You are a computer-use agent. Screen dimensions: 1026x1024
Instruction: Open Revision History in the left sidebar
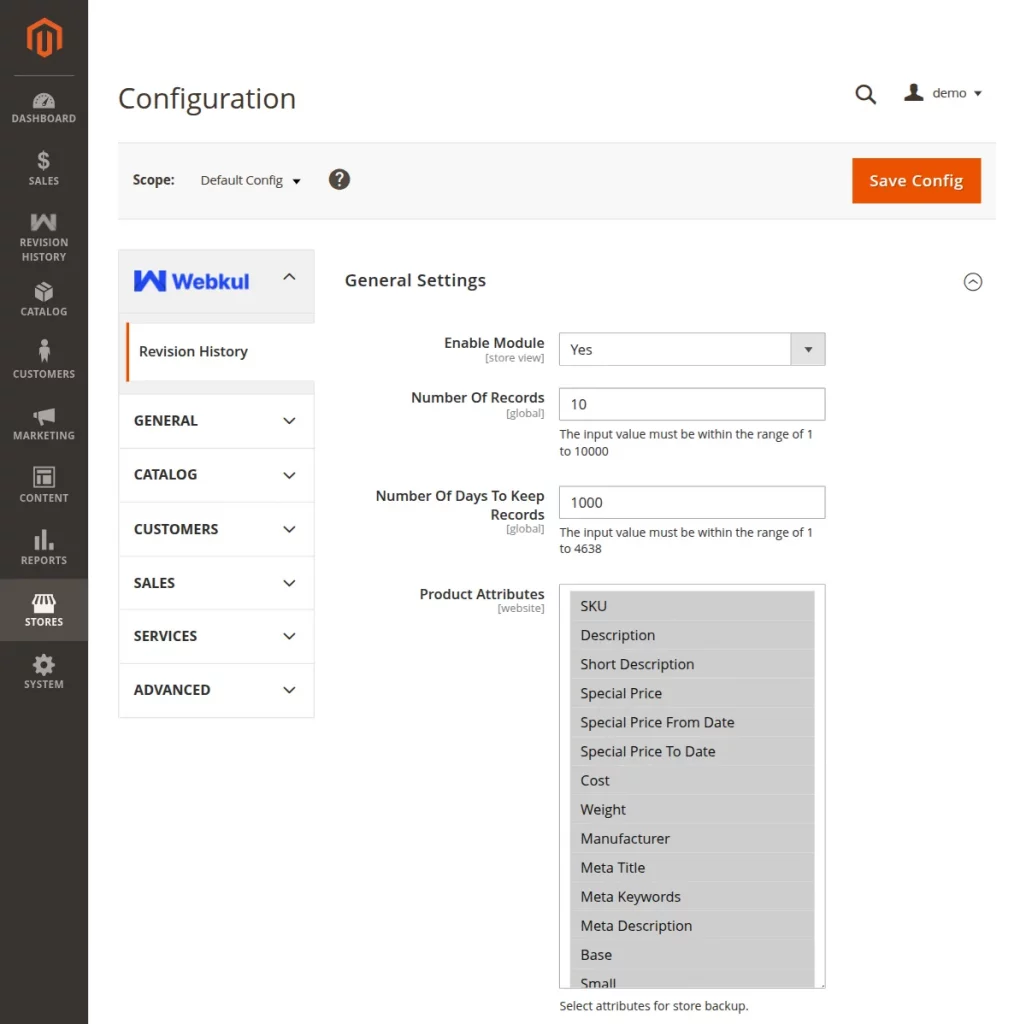pos(44,237)
